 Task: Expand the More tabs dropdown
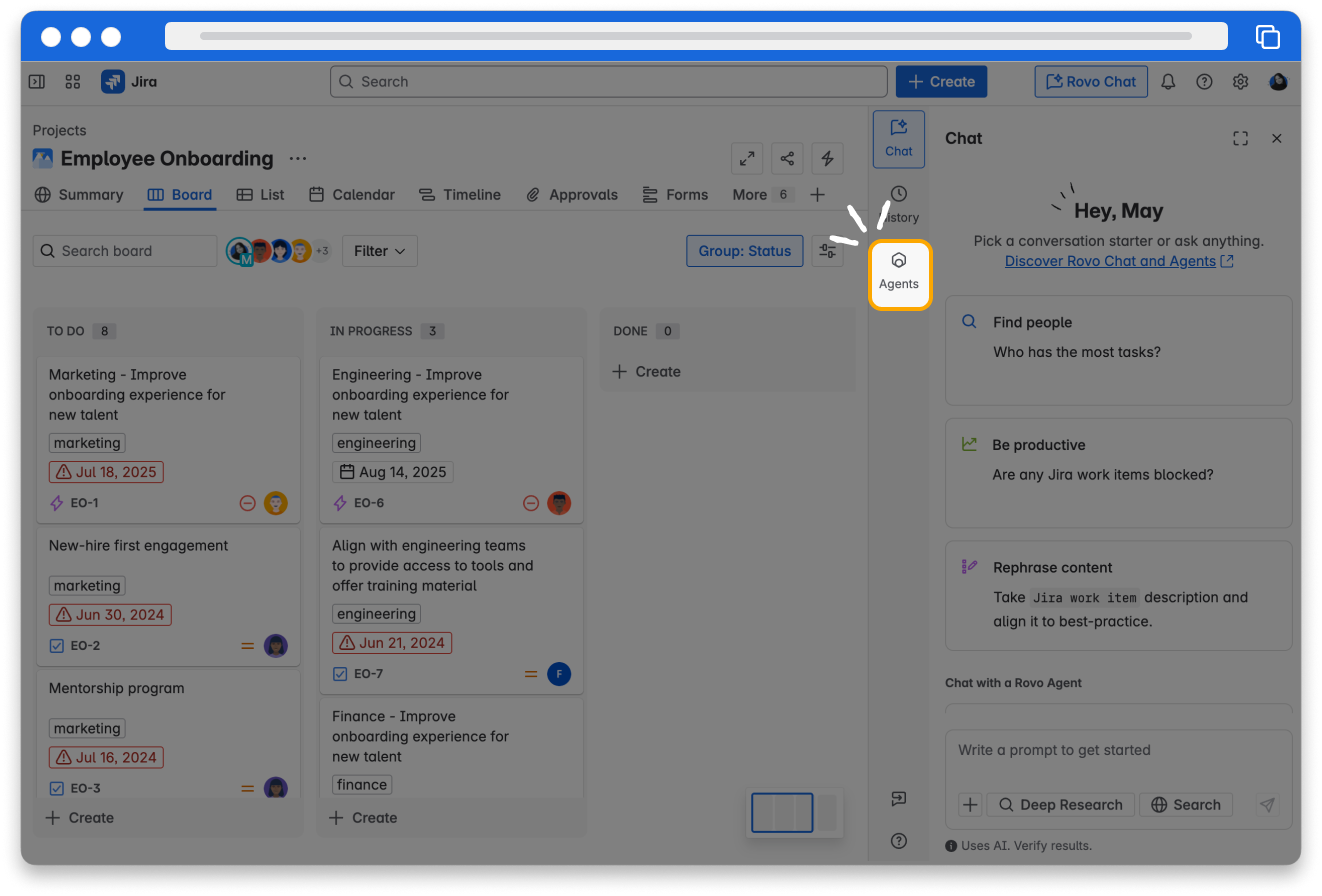(x=763, y=195)
